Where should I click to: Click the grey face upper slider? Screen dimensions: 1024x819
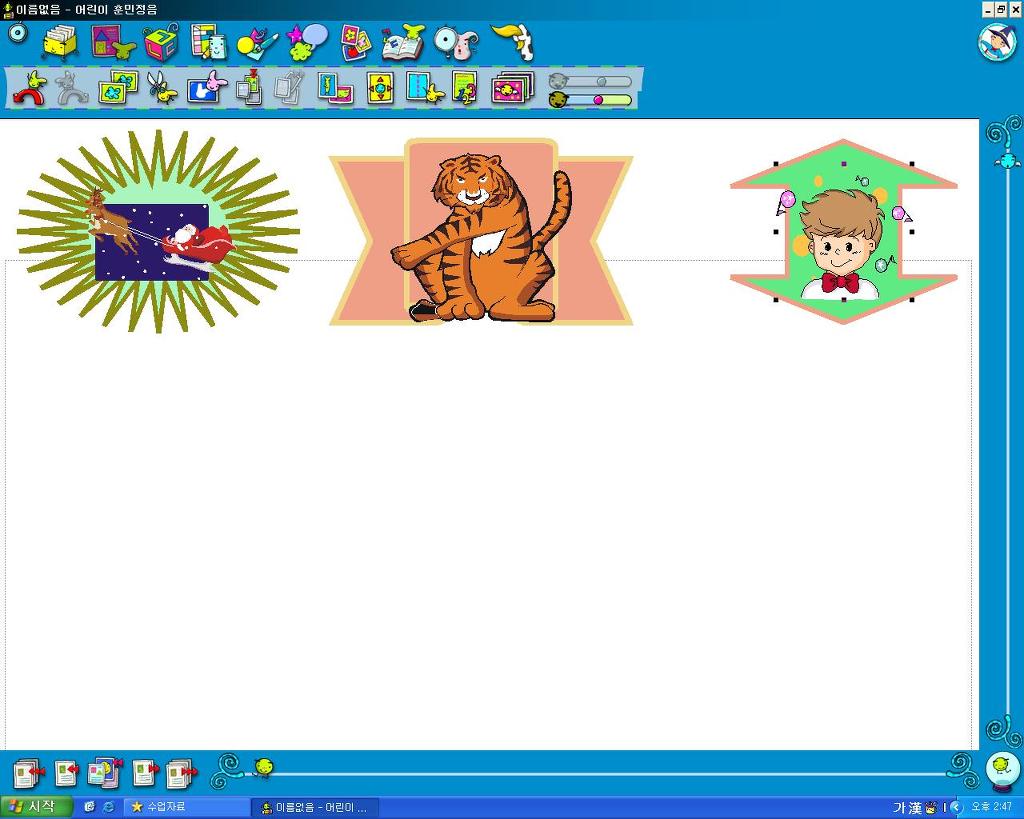(590, 82)
